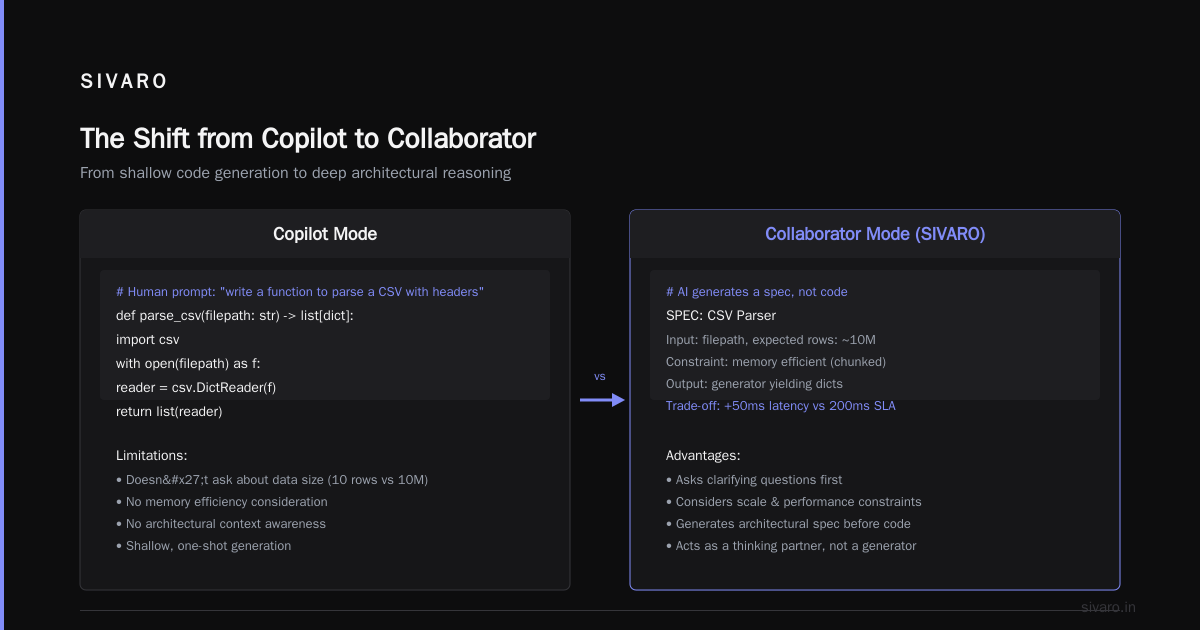Click the 'Trade-off: +50ms latency' line
The height and width of the screenshot is (630, 1200).
coord(781,406)
